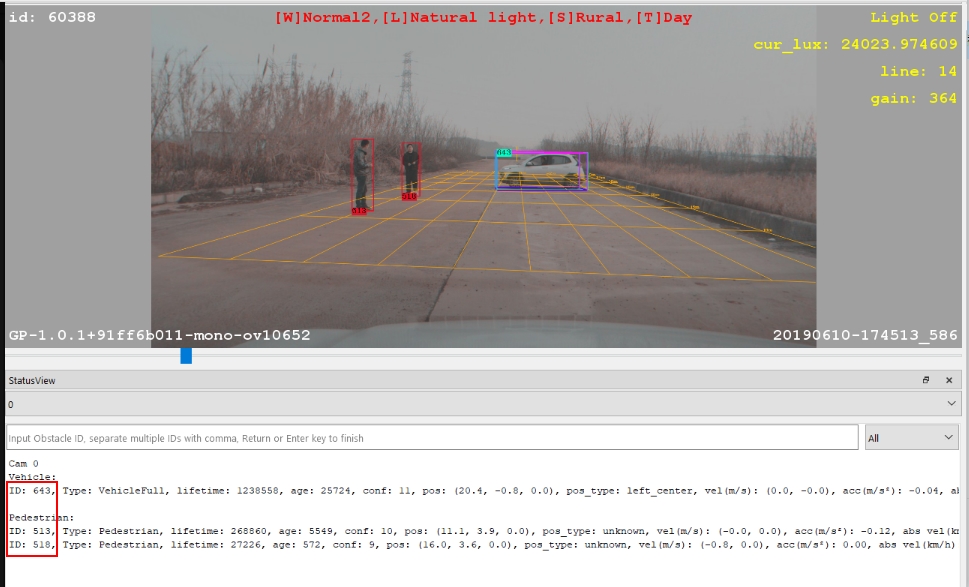The height and width of the screenshot is (587, 969).
Task: Select pedestrian 513 bounding box in video
Action: 362,175
